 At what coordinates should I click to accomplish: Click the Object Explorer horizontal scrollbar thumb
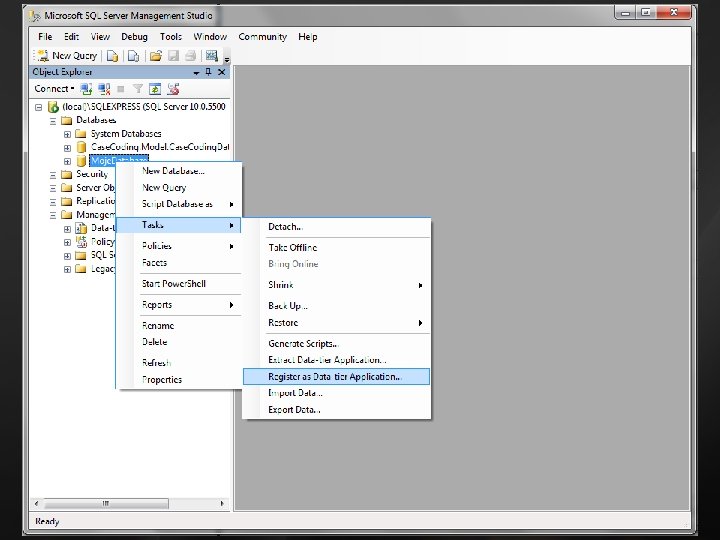pos(106,504)
